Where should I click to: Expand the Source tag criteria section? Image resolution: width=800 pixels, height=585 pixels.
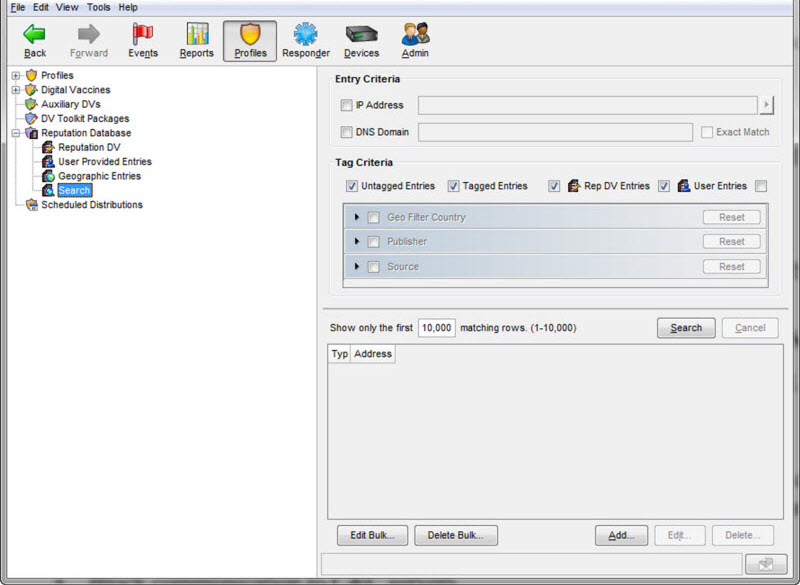[x=359, y=266]
